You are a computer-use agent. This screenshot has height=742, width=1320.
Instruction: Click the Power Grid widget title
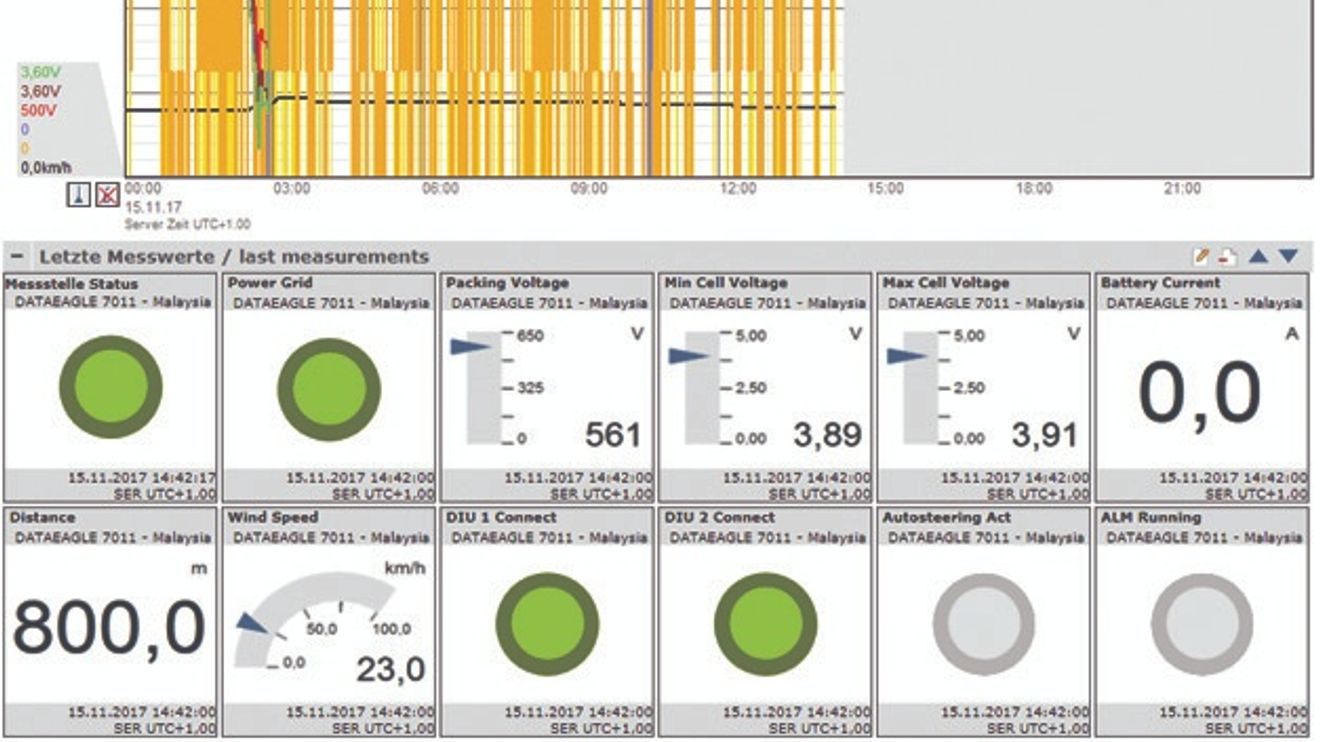[270, 283]
